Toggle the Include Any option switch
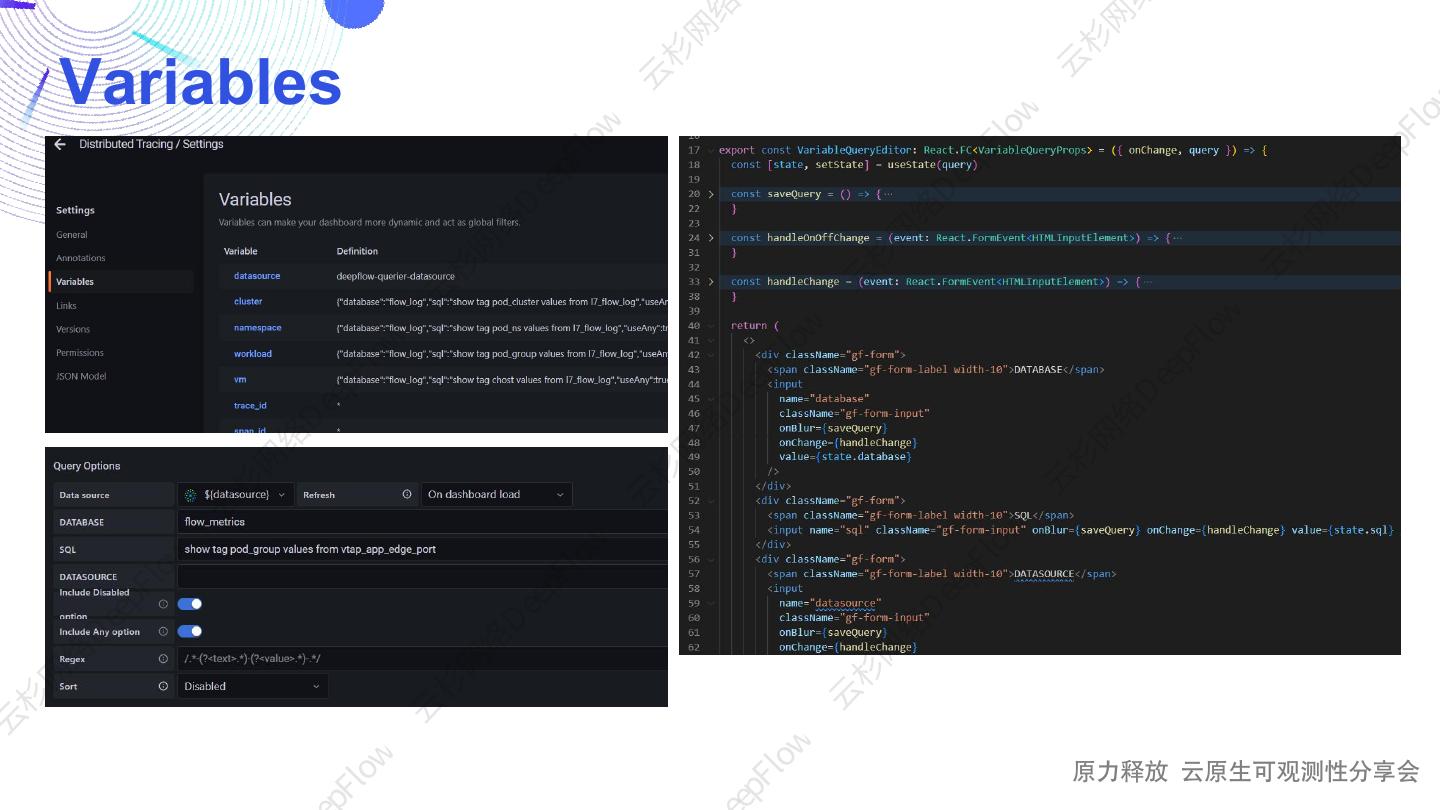The width and height of the screenshot is (1440, 810). click(x=190, y=632)
